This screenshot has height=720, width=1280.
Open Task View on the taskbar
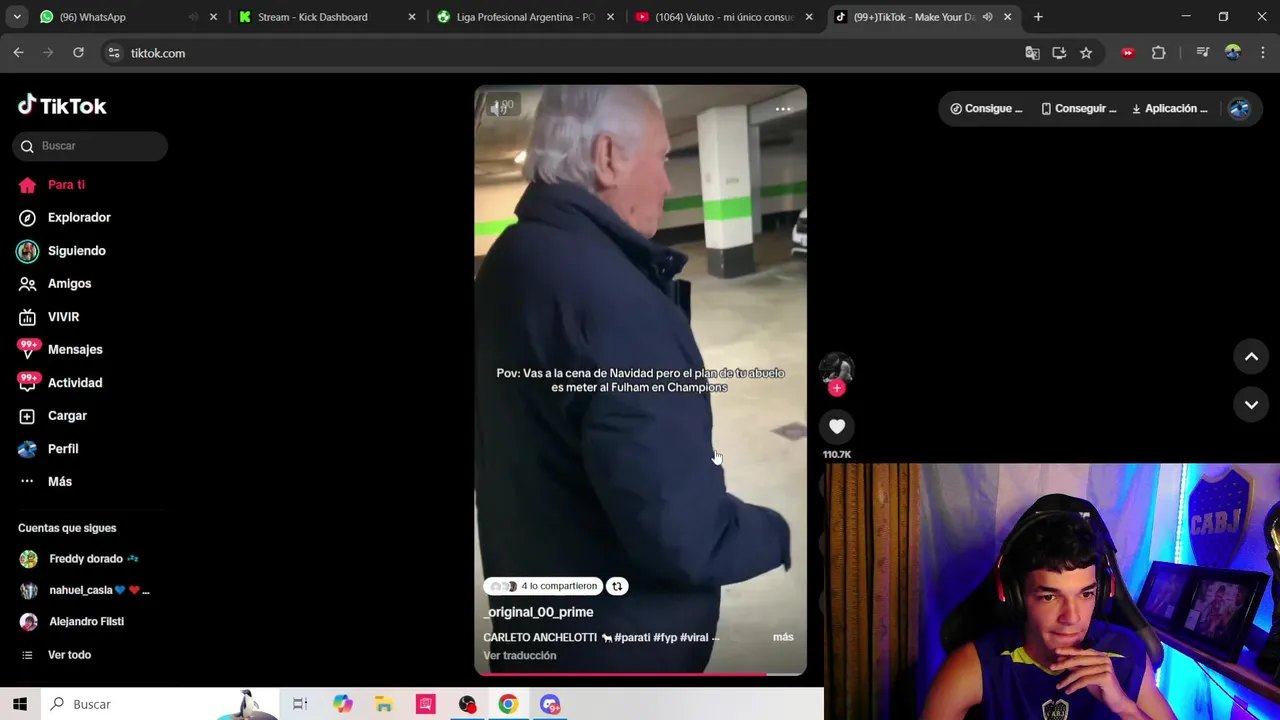click(300, 704)
